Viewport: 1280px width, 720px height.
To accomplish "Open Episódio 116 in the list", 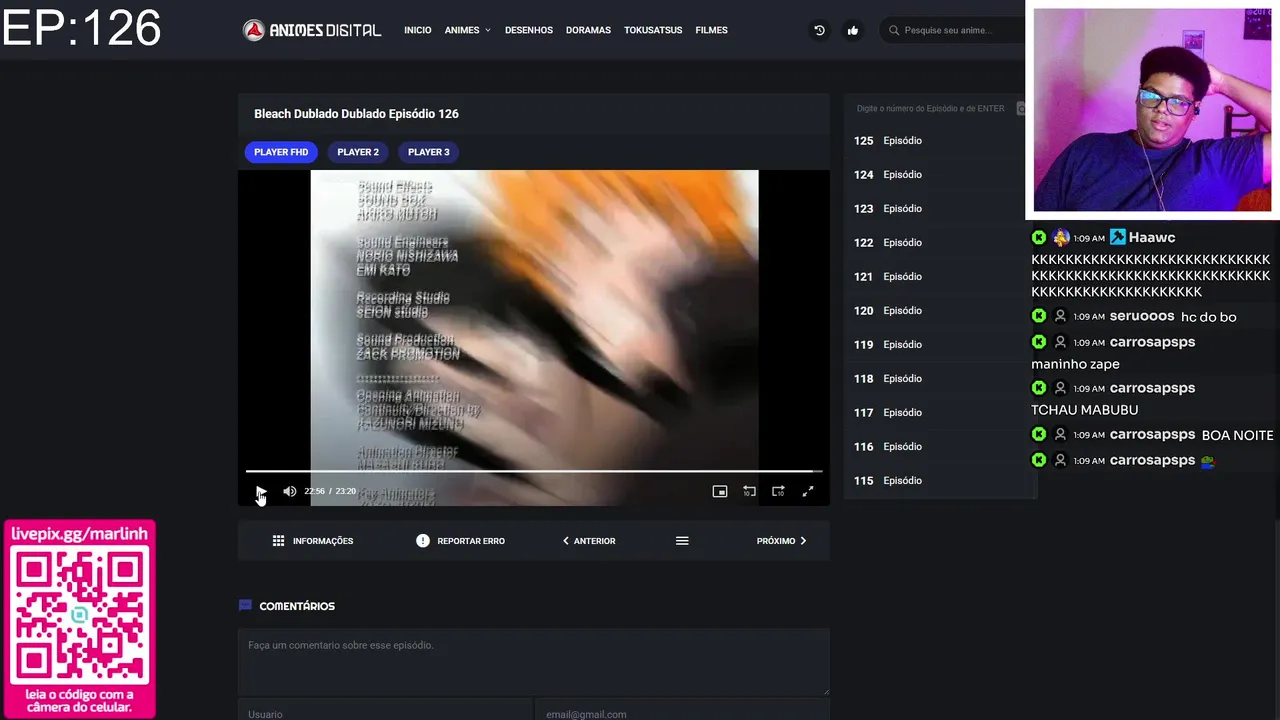I will point(938,447).
